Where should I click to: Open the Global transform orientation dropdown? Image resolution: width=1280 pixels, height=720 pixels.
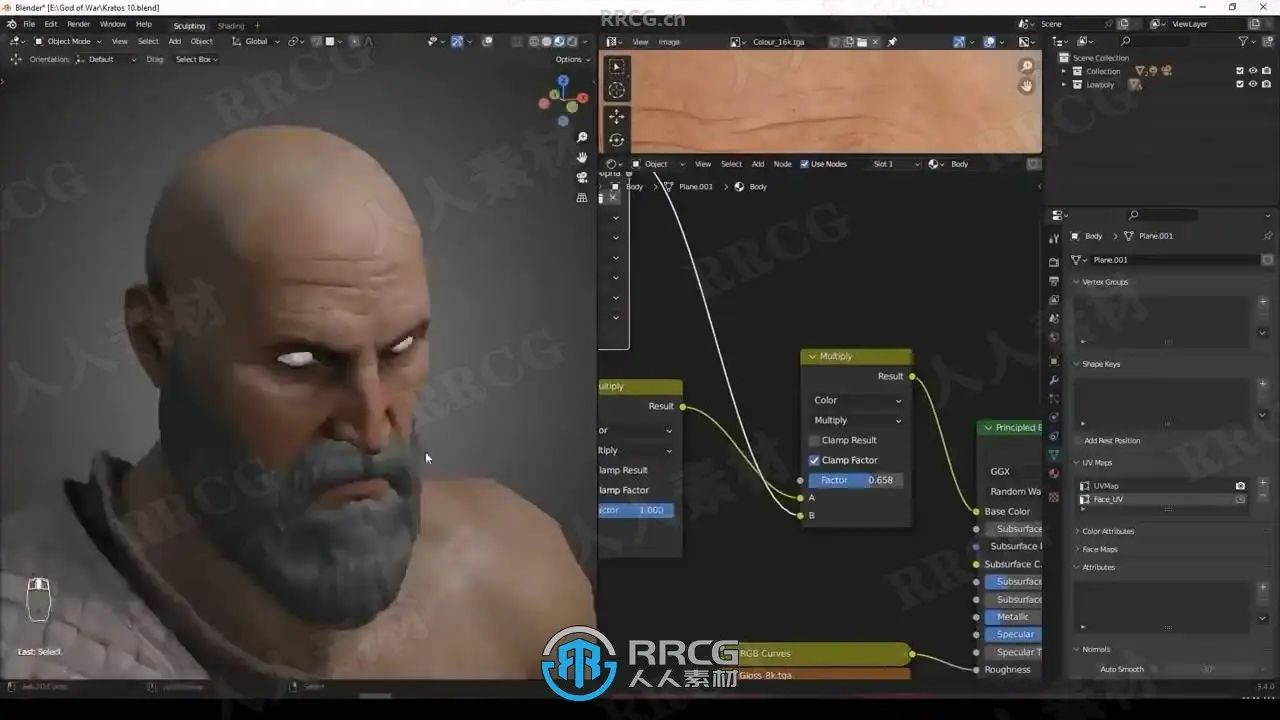point(255,42)
